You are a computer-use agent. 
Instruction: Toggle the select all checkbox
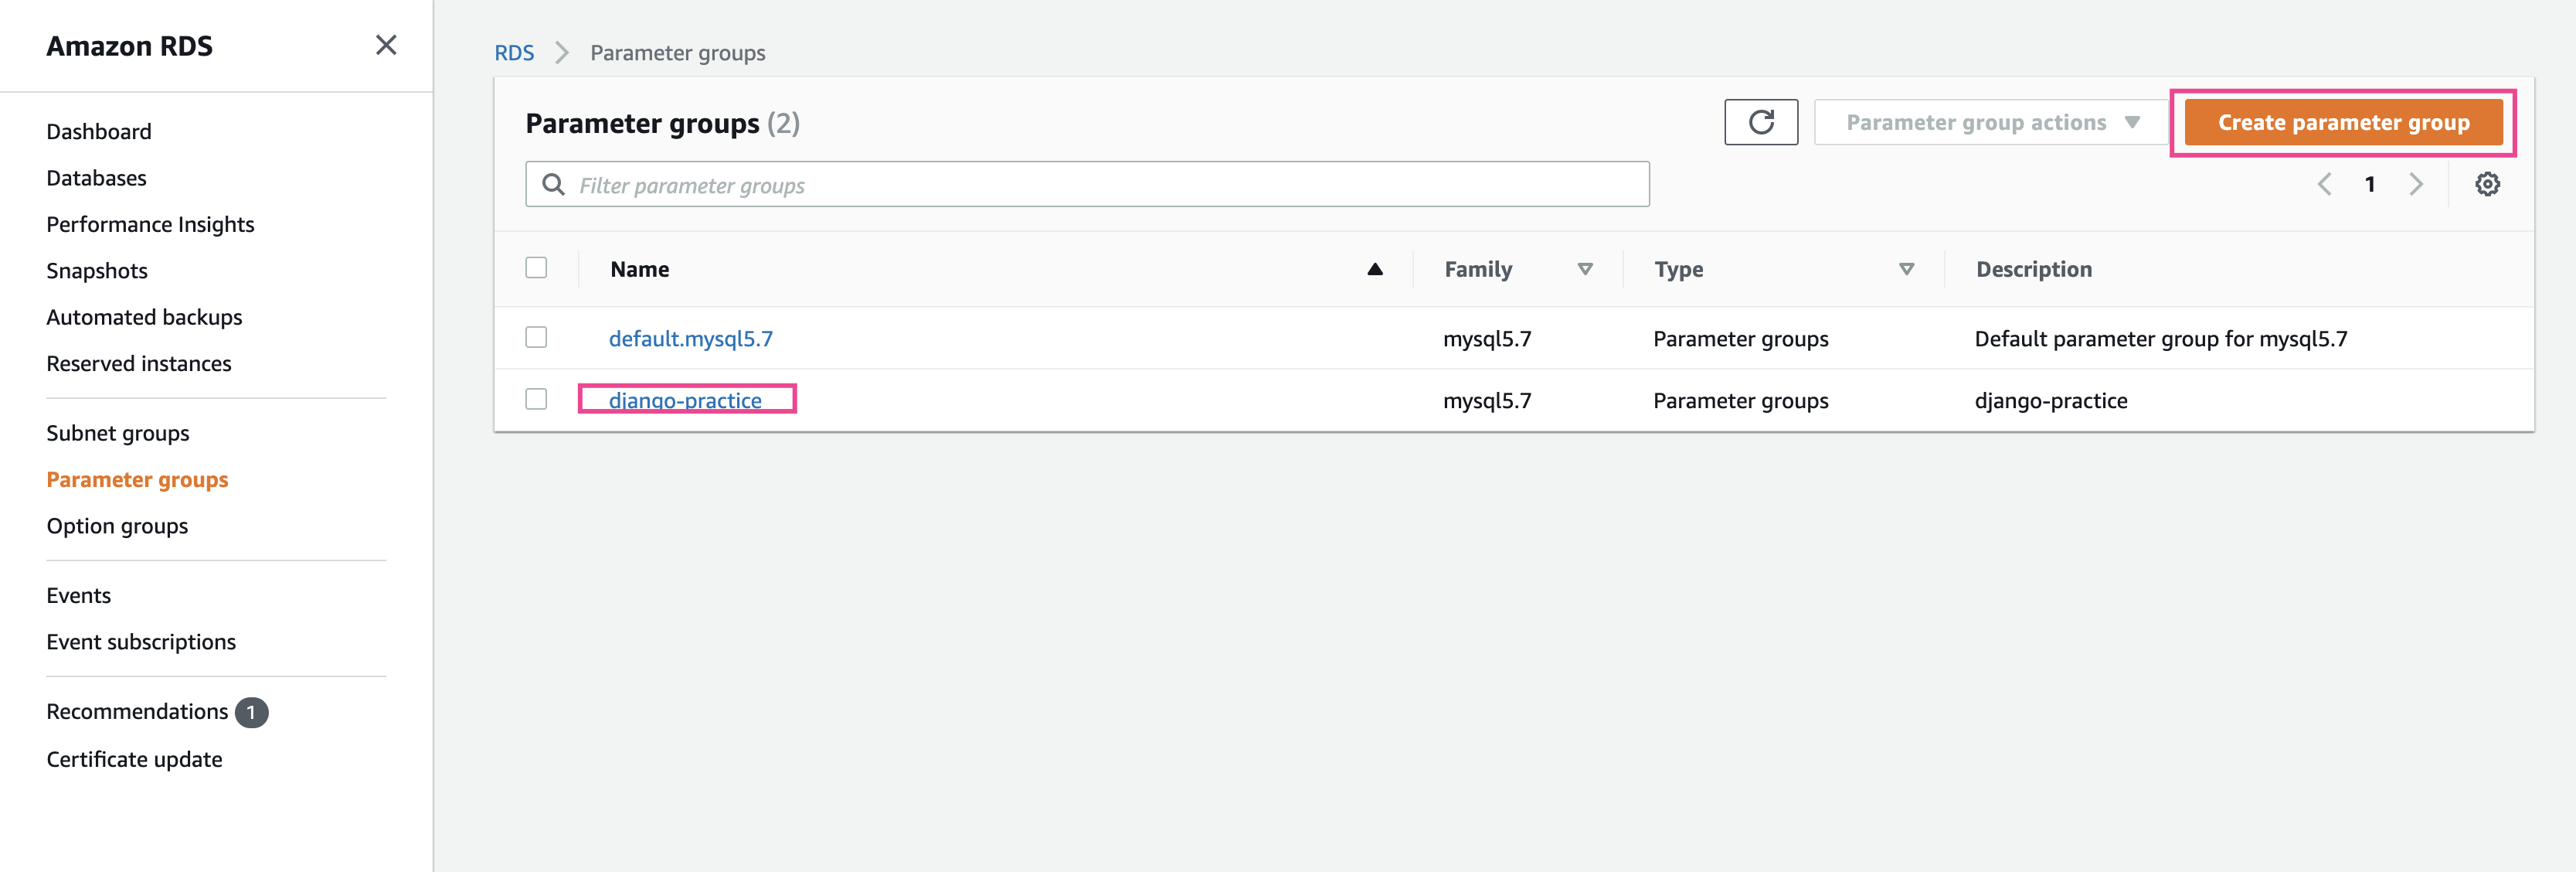click(x=536, y=268)
